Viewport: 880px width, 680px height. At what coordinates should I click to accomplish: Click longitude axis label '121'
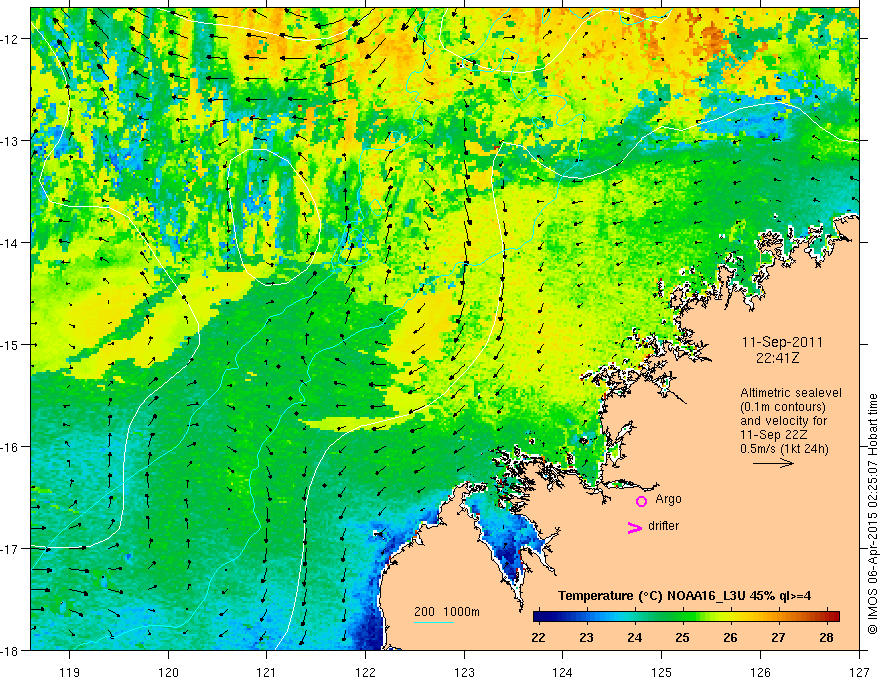tap(267, 672)
